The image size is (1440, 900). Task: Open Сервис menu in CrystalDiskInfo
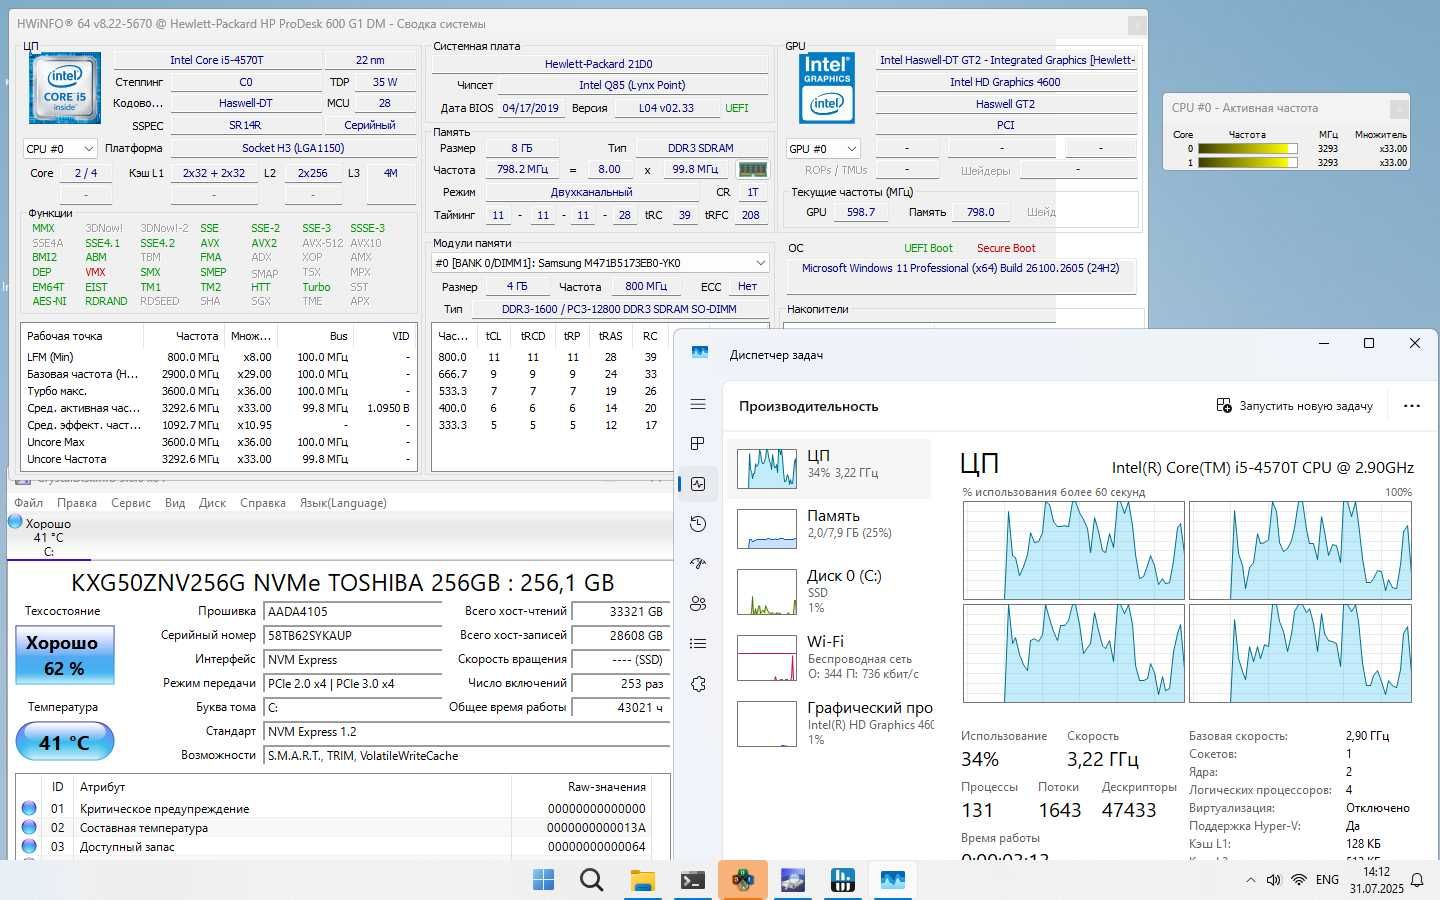tap(131, 503)
